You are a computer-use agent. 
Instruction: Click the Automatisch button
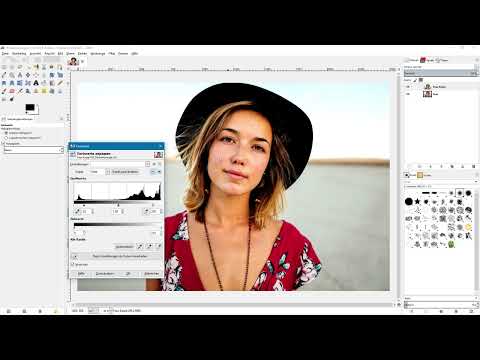click(x=124, y=247)
